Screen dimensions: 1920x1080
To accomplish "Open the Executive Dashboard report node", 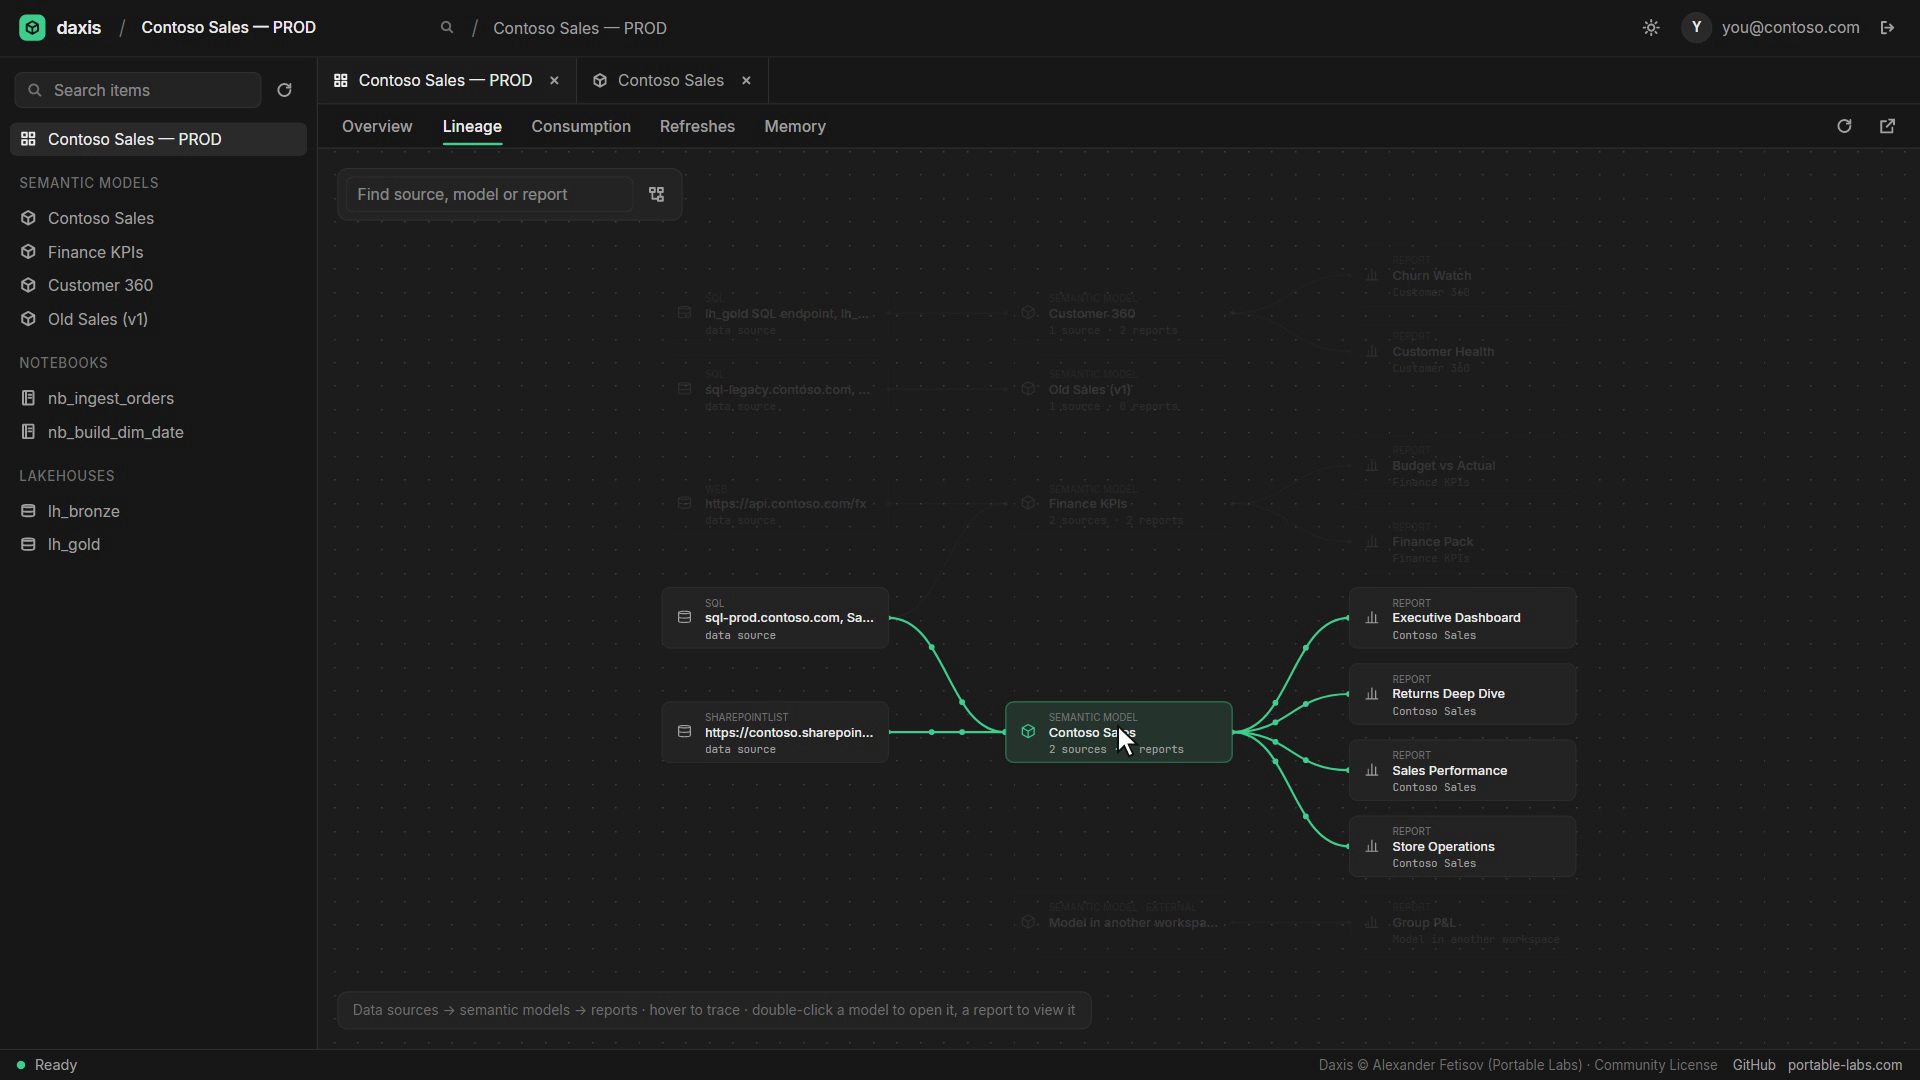I will (1463, 618).
